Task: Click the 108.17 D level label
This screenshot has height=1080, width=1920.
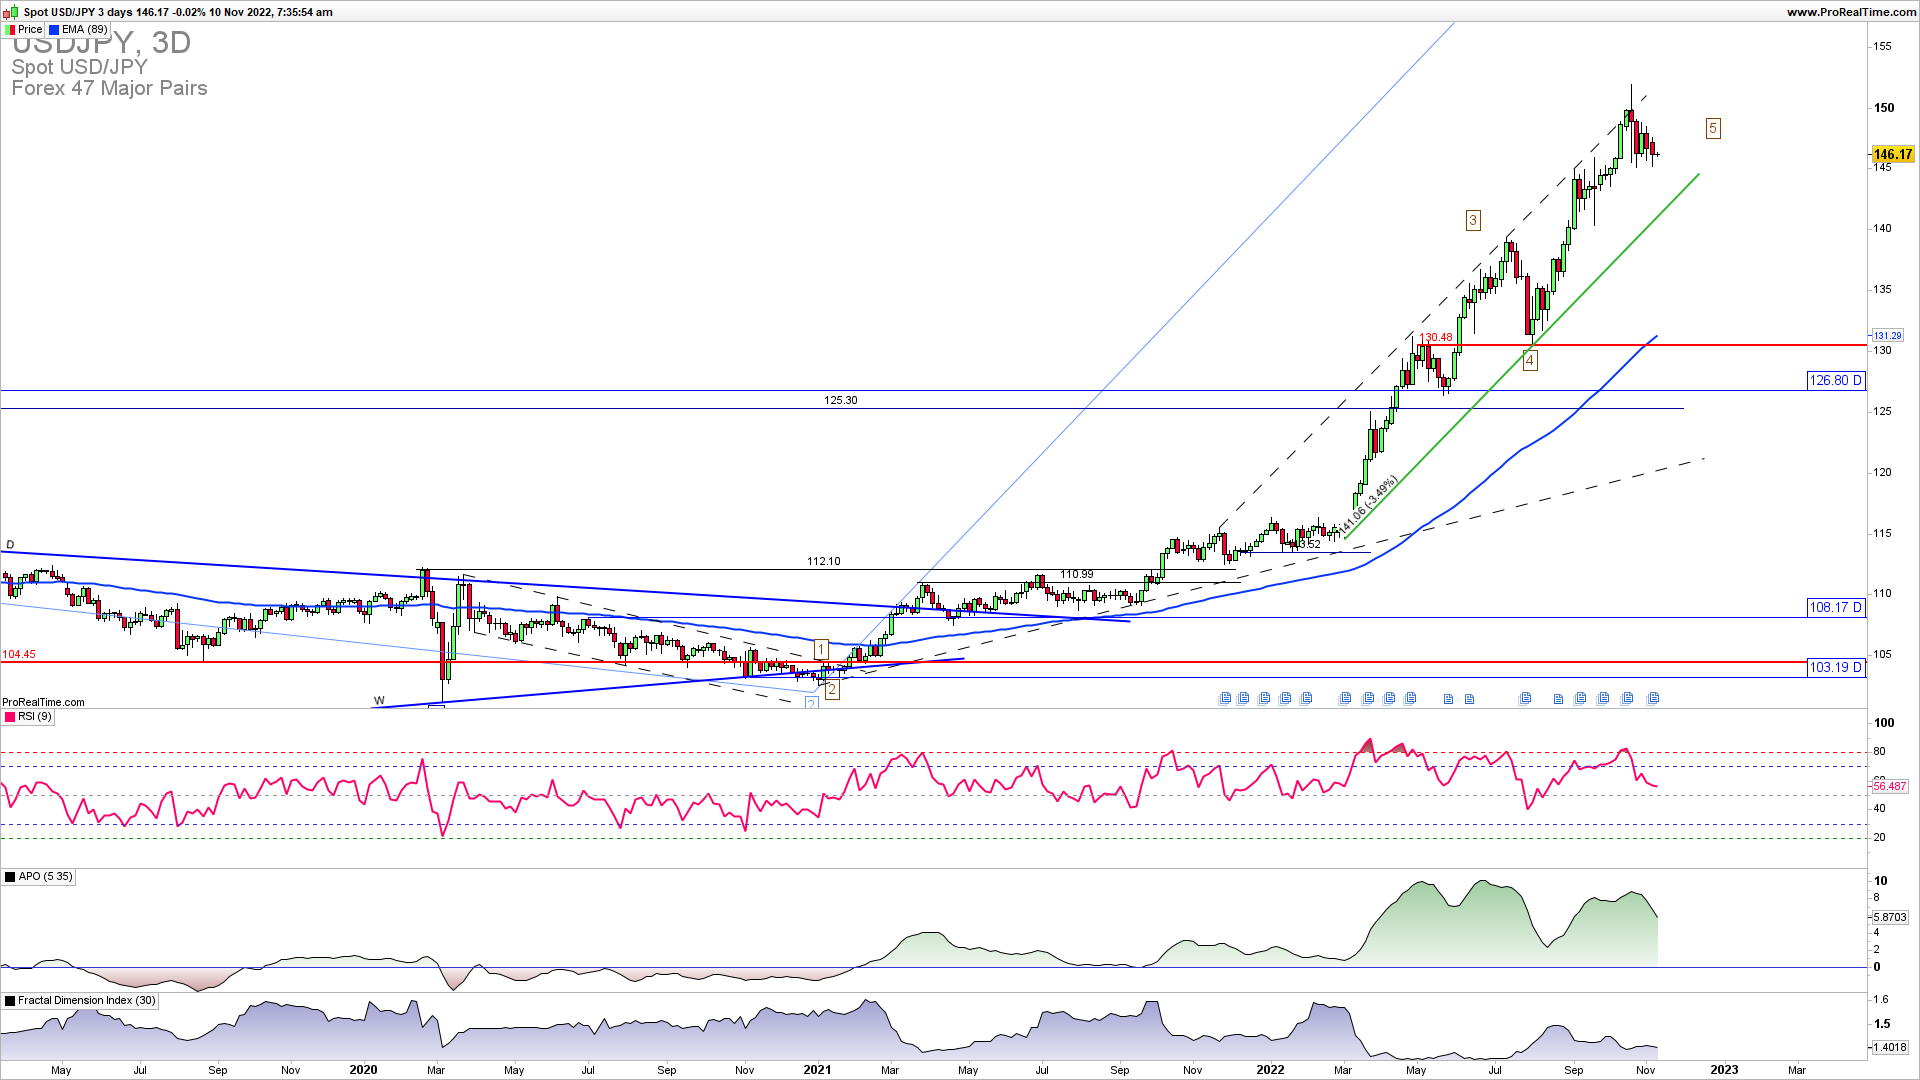Action: (x=1836, y=607)
